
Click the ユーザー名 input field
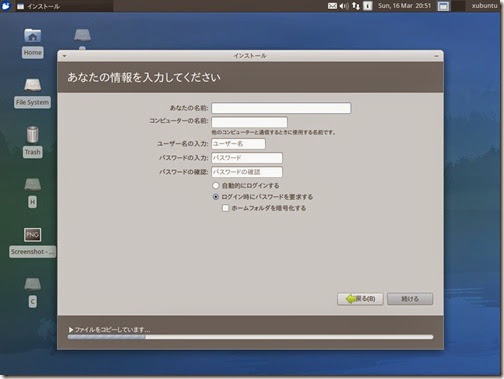[x=238, y=144]
